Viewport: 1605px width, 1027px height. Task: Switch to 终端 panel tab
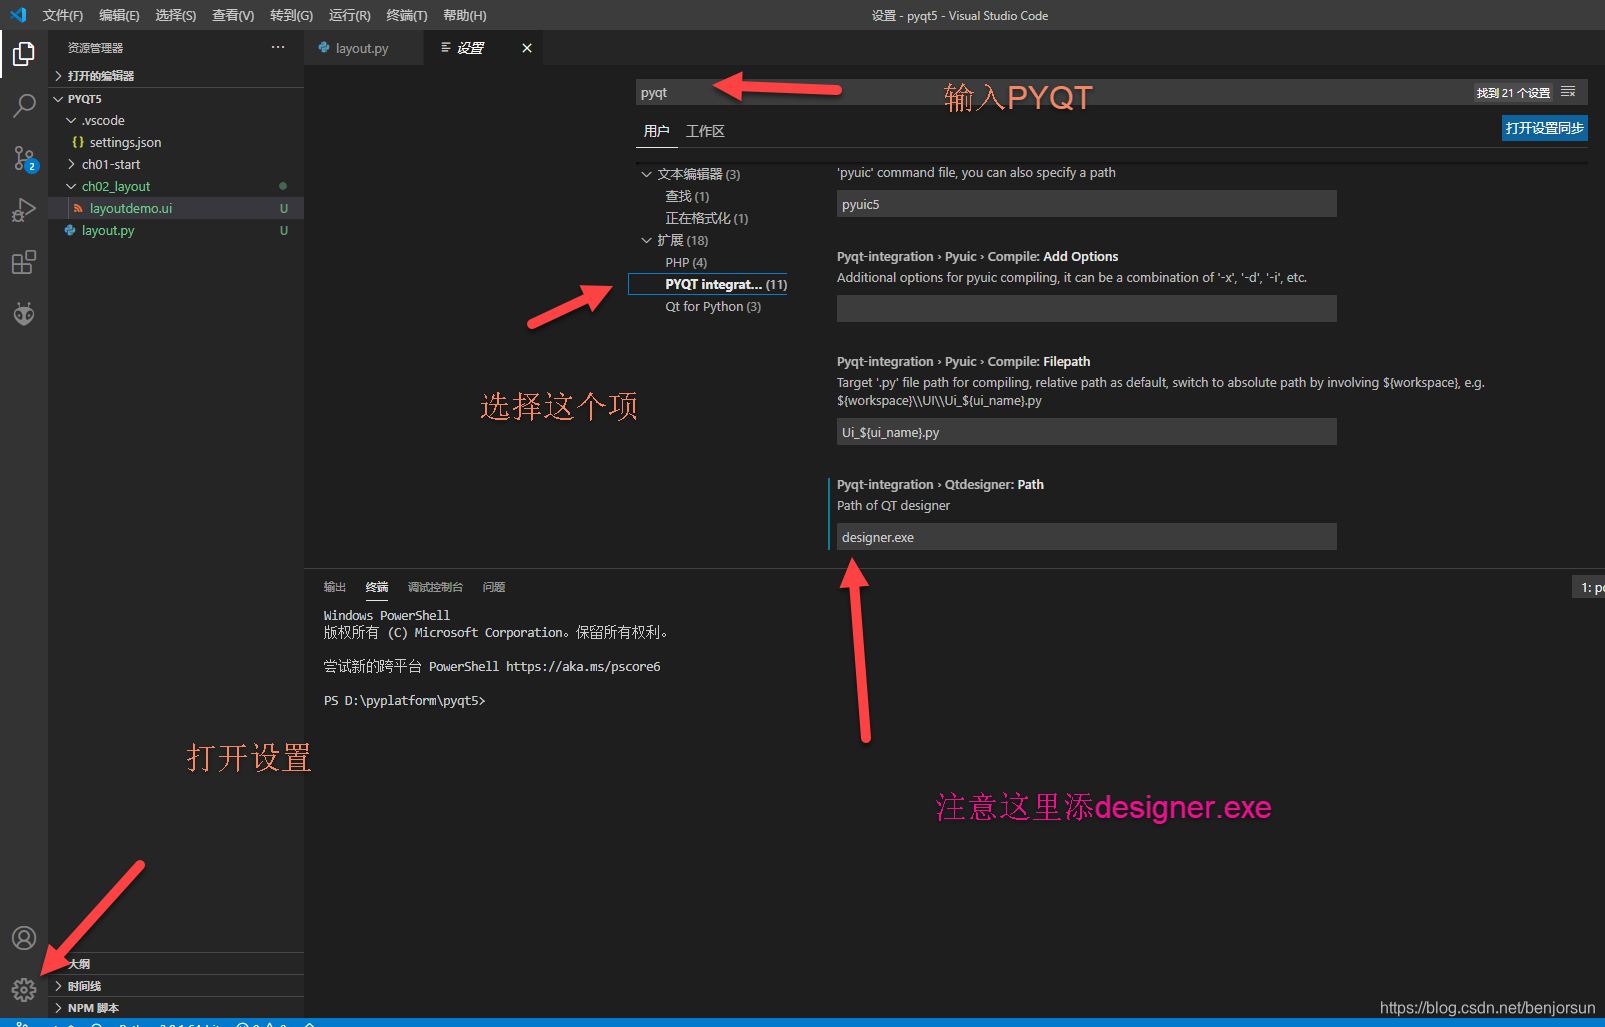[x=377, y=587]
